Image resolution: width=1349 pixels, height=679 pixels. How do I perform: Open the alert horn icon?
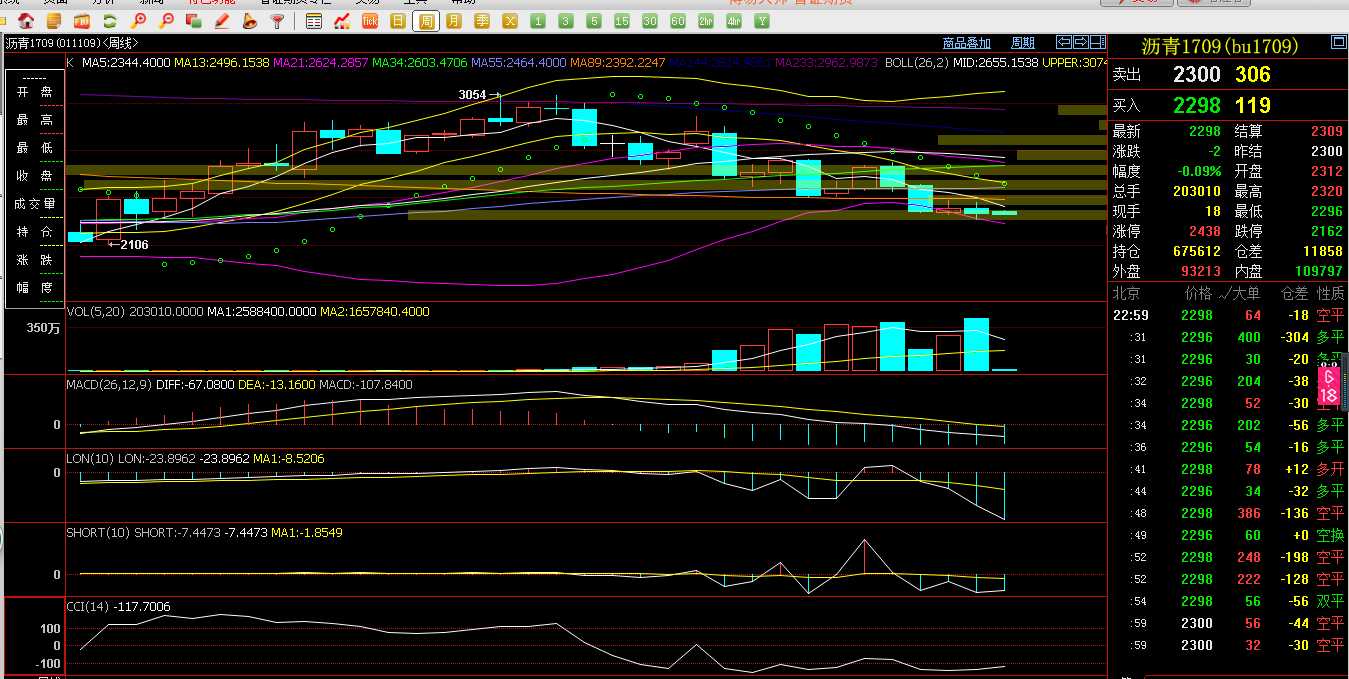click(250, 20)
